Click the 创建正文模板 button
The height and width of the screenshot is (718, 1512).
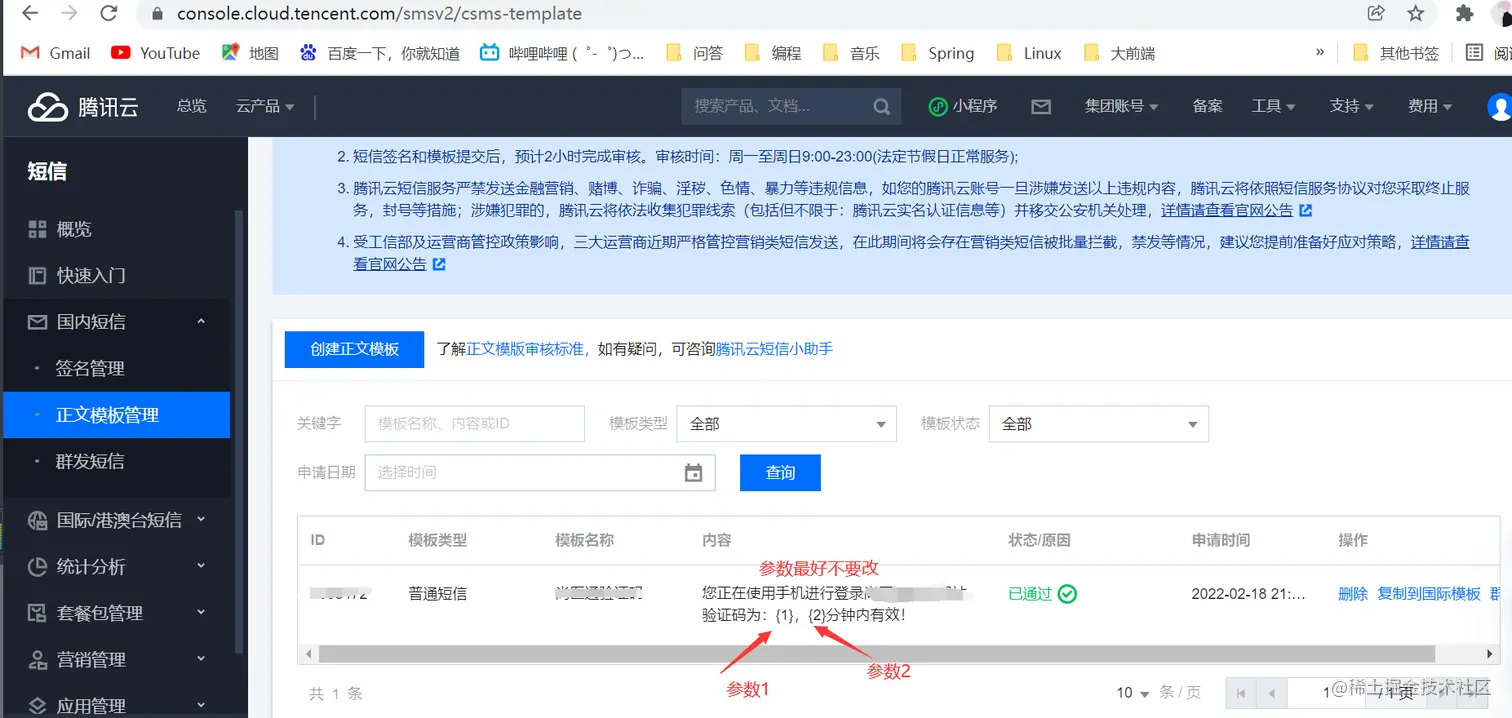pos(354,349)
